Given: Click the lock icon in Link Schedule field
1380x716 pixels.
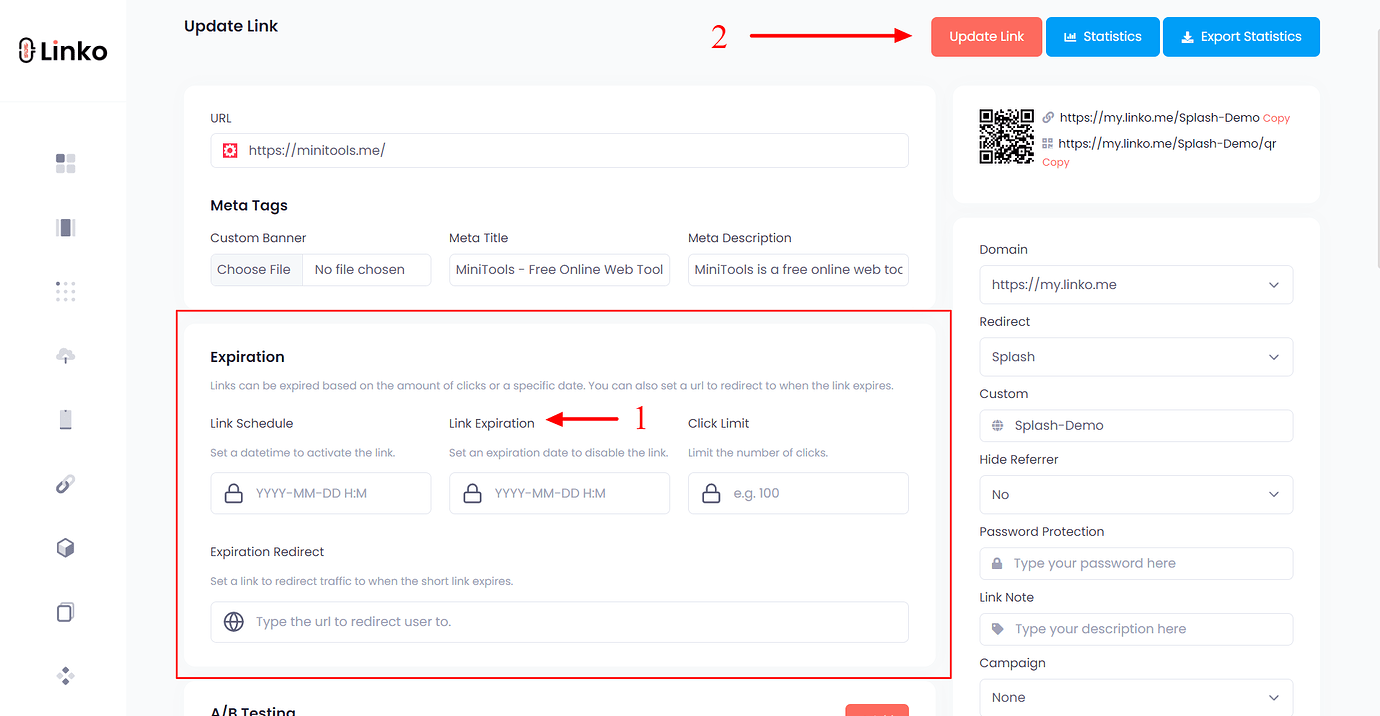Looking at the screenshot, I should (x=232, y=493).
